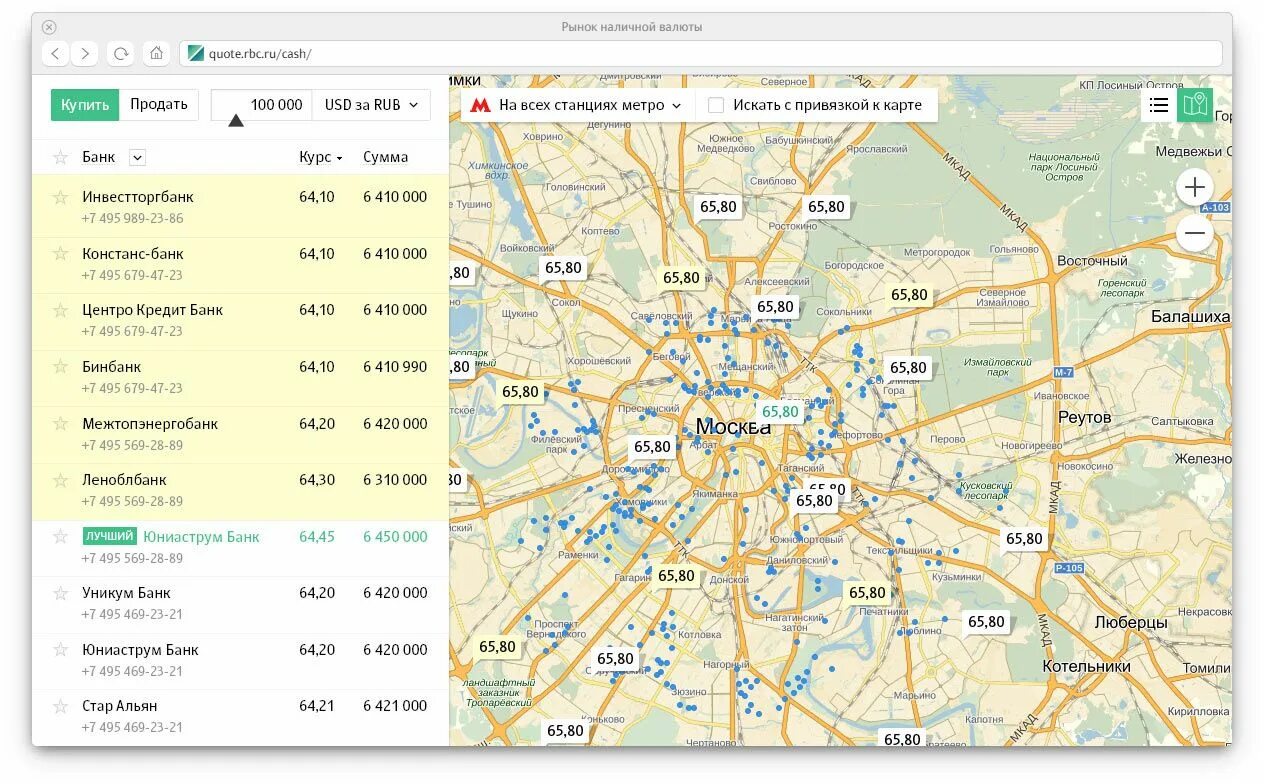Select the 65,80 marker near Печатники
This screenshot has height=784, width=1264.
pos(867,593)
